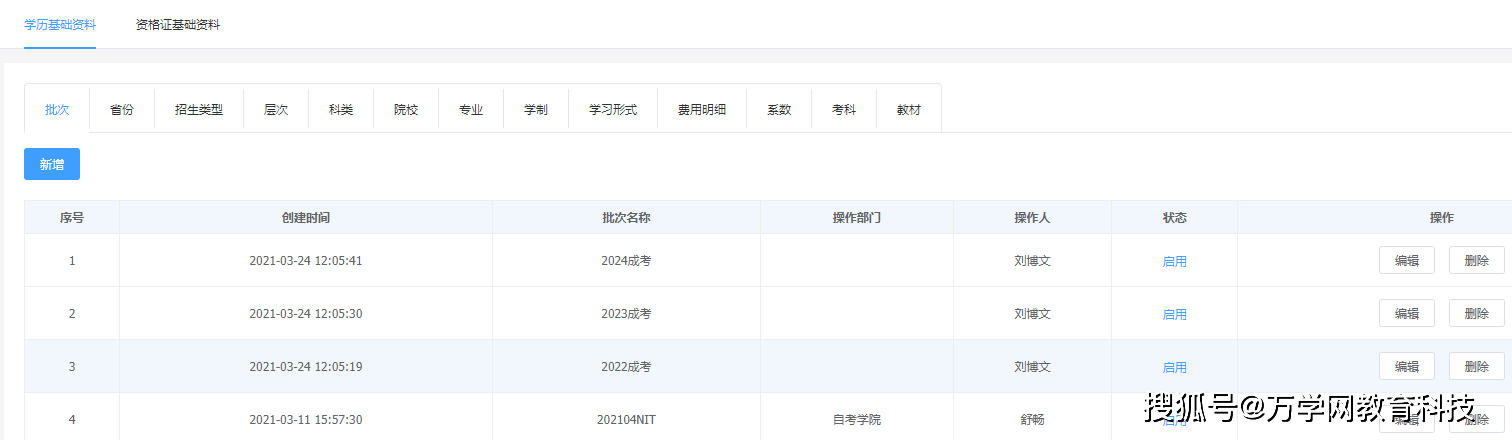This screenshot has height=440, width=1512.
Task: Select the 教材 sub-tab
Action: tap(909, 110)
